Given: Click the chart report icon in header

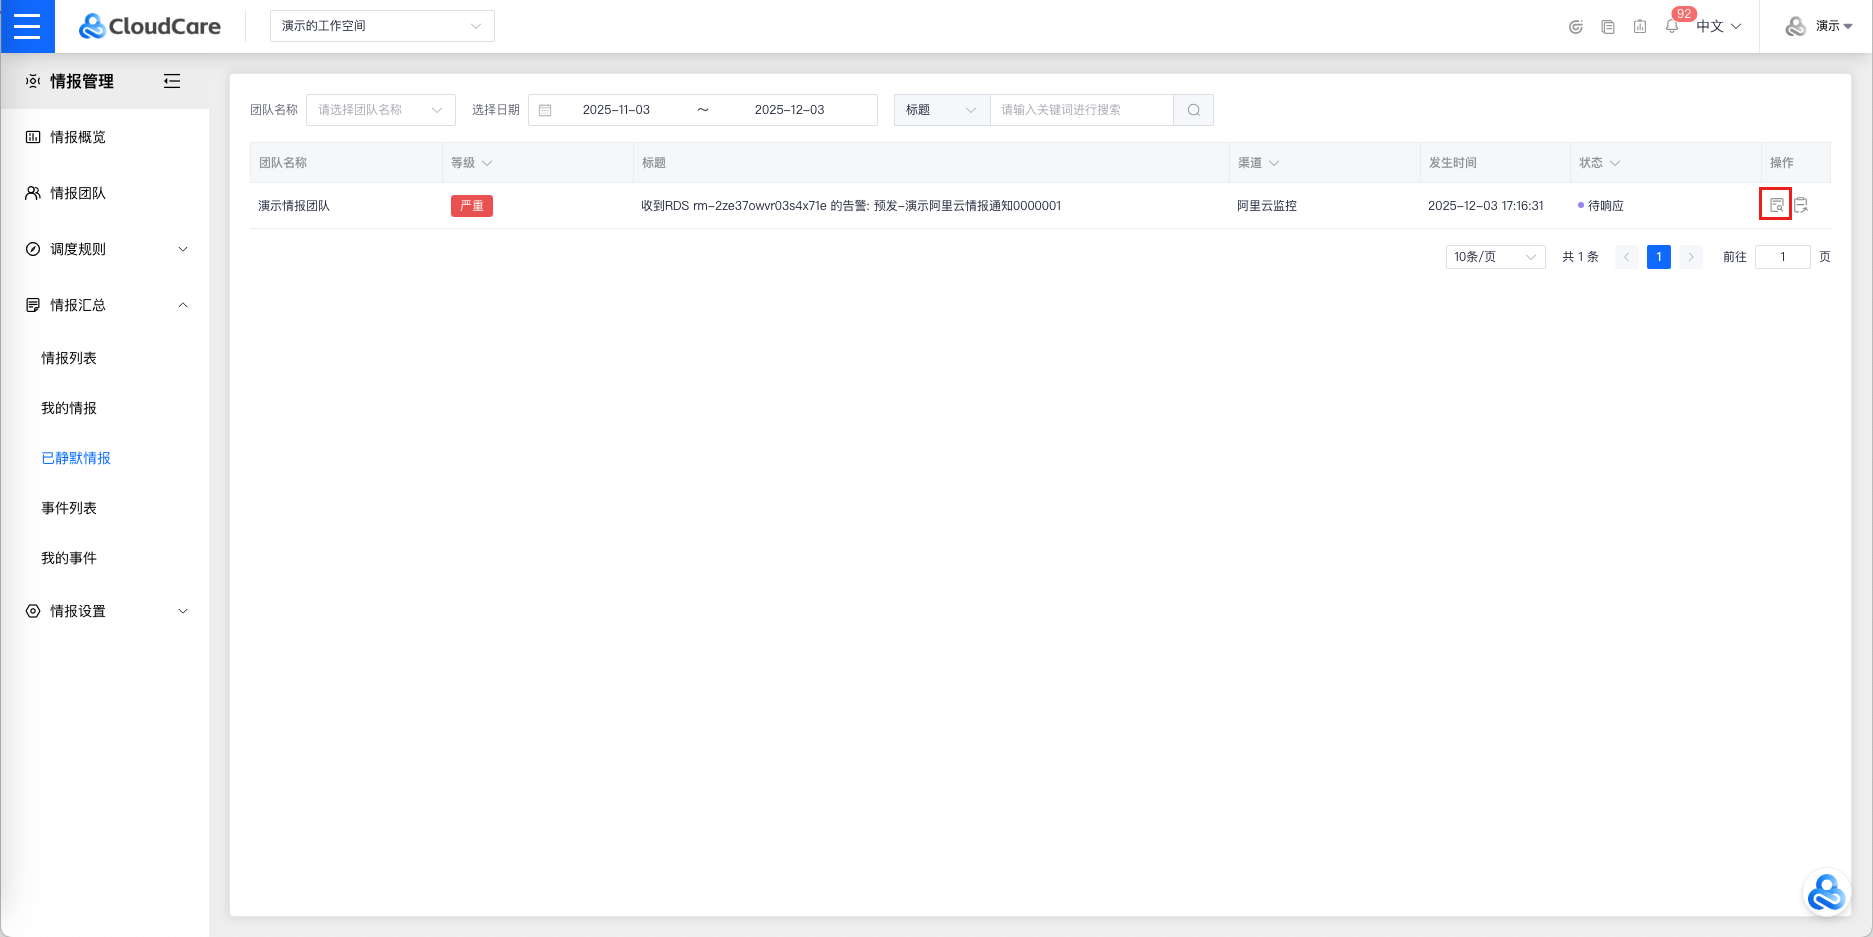Looking at the screenshot, I should click(x=1640, y=27).
